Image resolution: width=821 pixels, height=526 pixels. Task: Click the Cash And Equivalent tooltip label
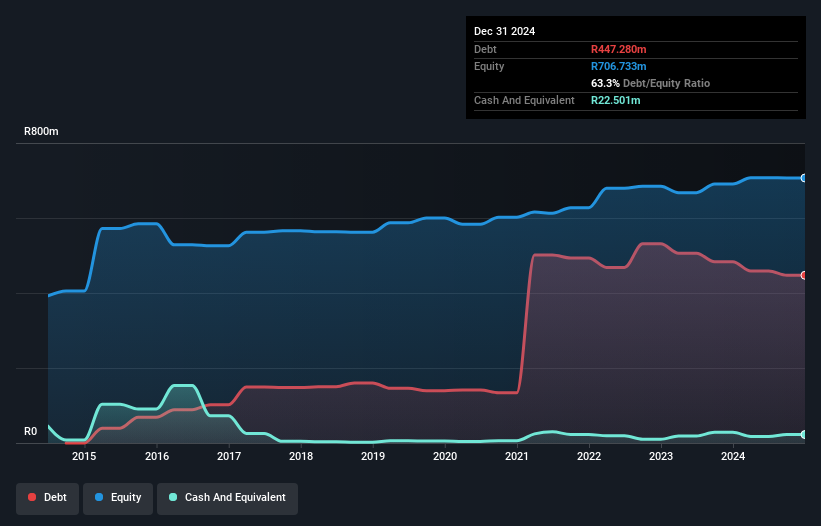524,100
